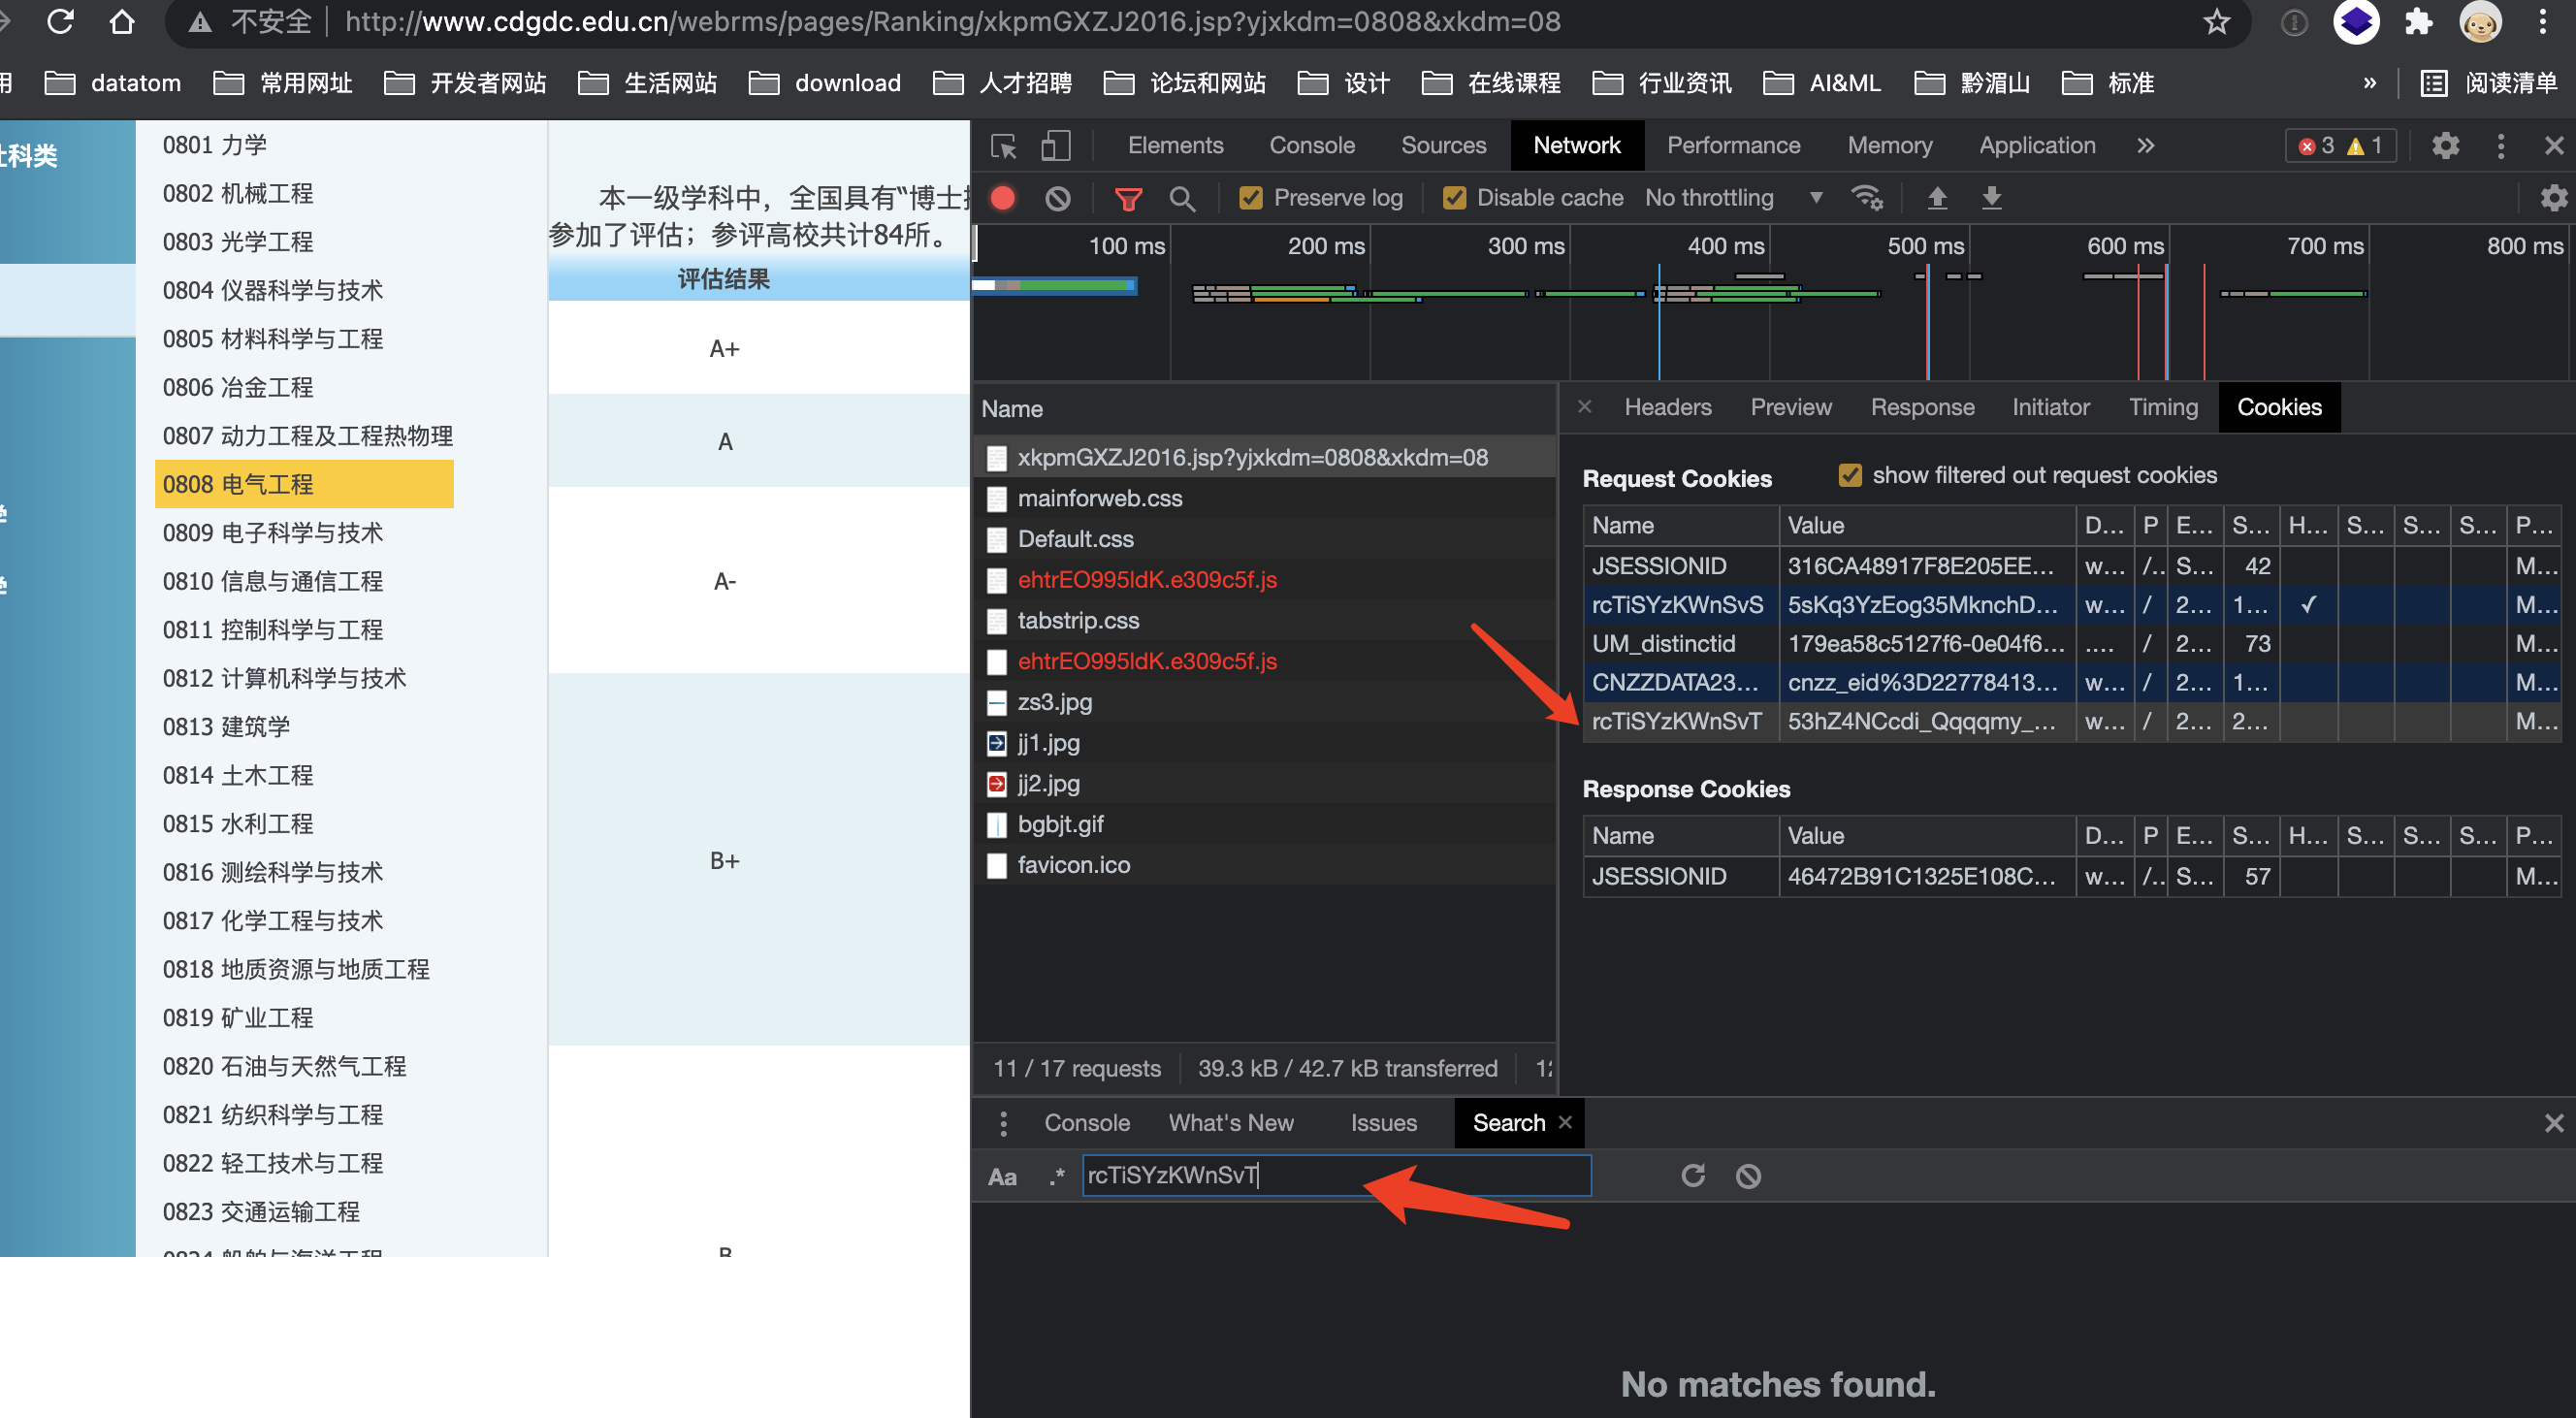2576x1418 pixels.
Task: Expand more DevTools tabs chevron
Action: click(x=2145, y=146)
